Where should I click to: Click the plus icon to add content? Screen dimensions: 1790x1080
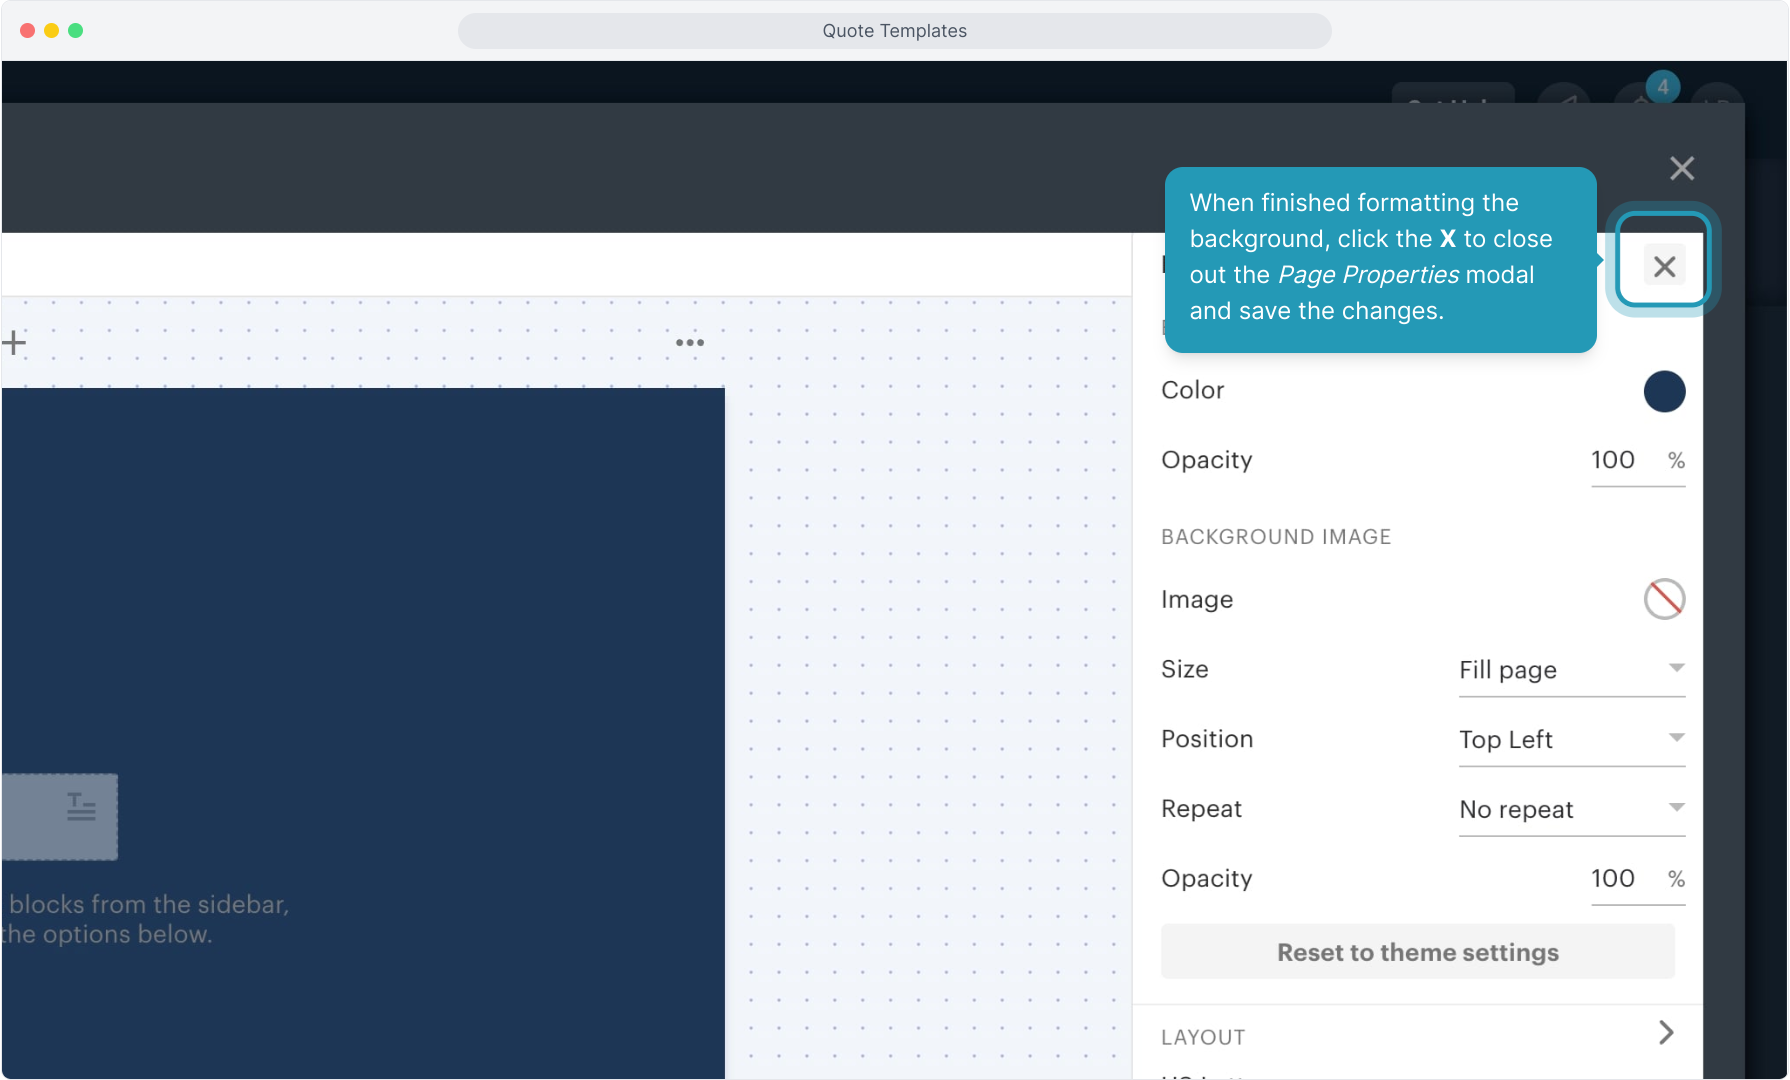[x=14, y=343]
